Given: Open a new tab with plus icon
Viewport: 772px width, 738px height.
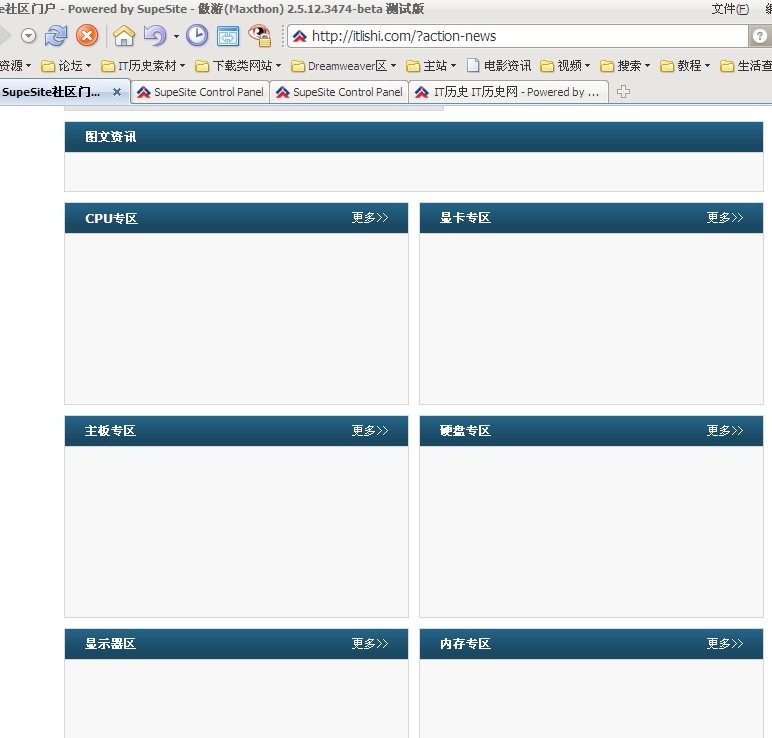Looking at the screenshot, I should (x=623, y=92).
